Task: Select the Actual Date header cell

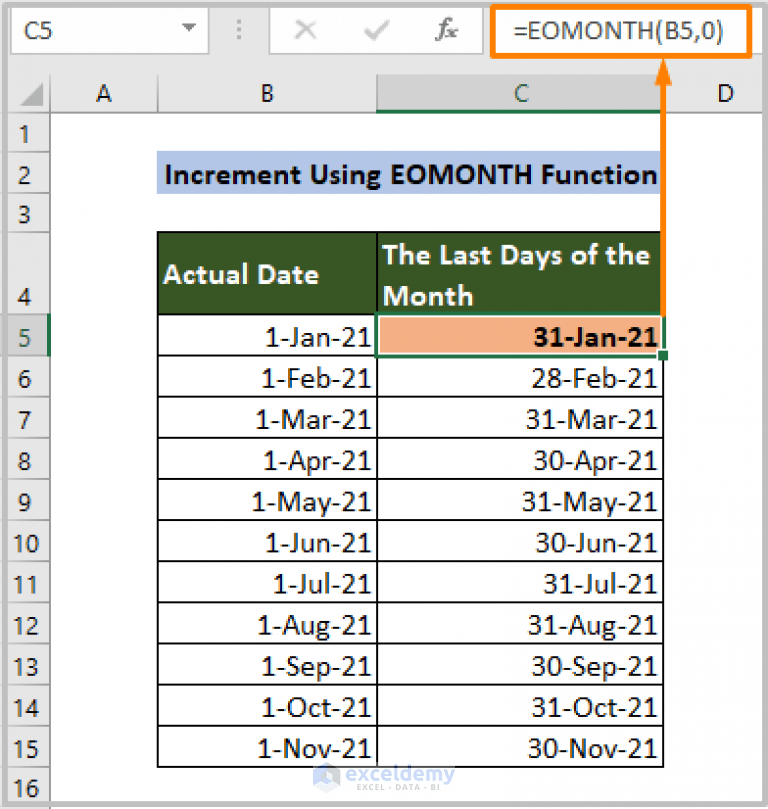Action: pos(266,273)
